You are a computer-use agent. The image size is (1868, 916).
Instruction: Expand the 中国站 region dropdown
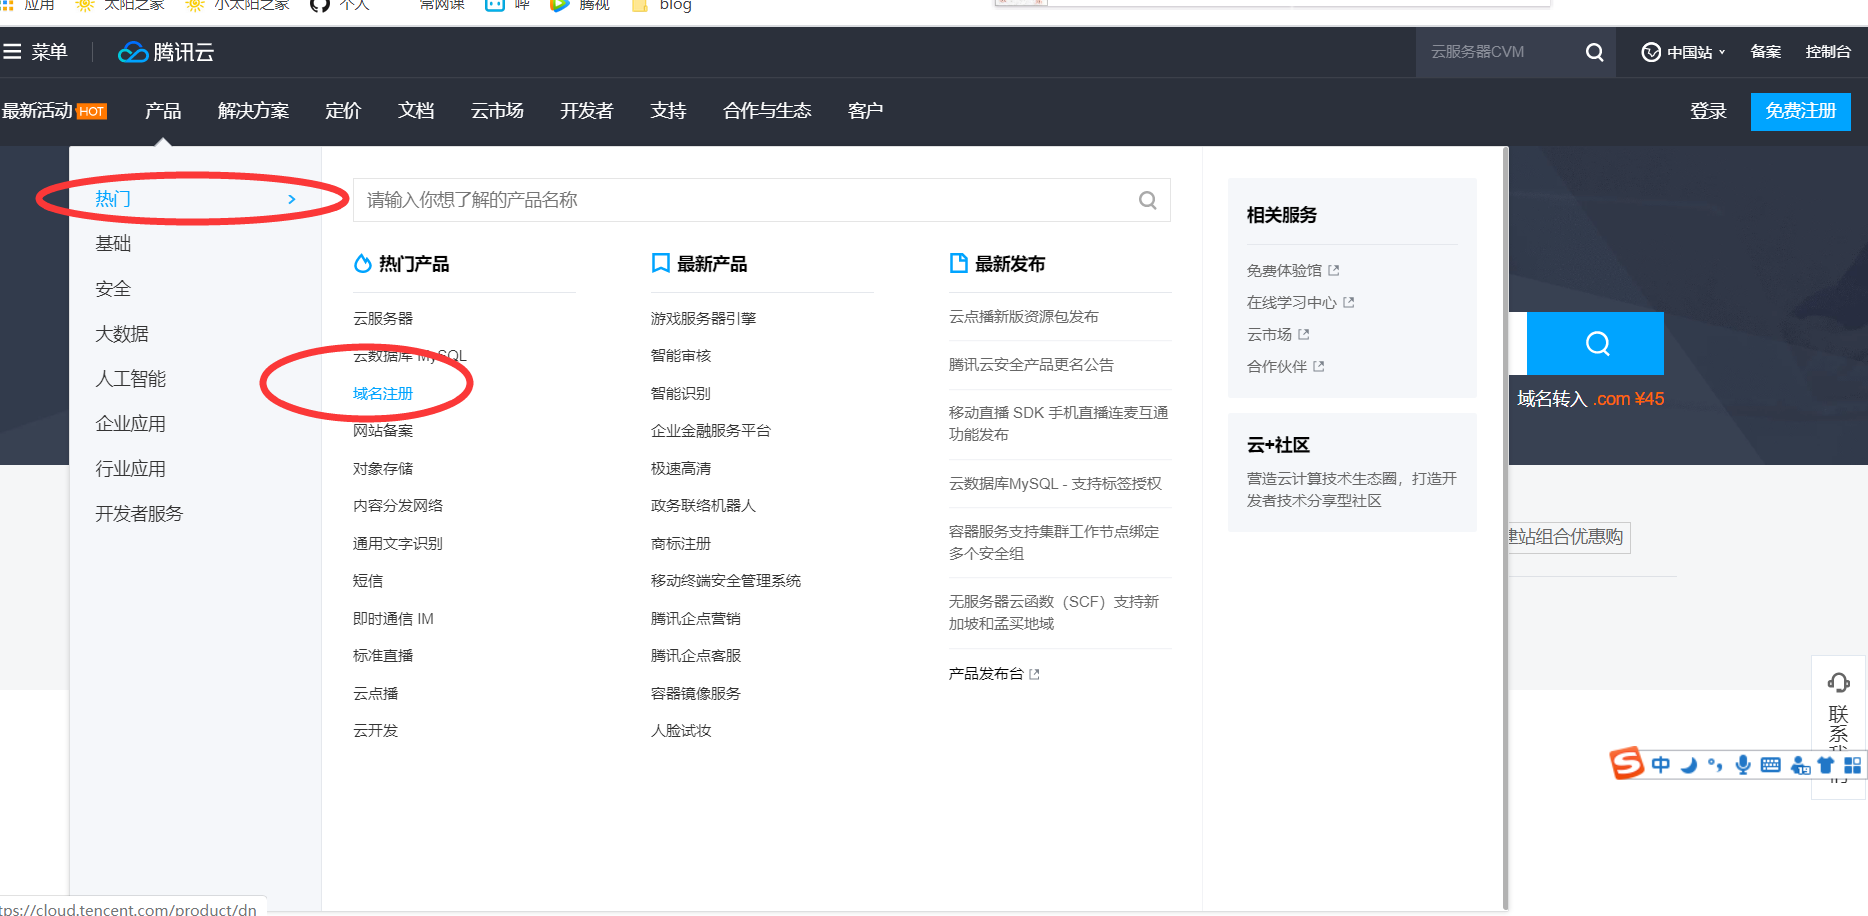tap(1684, 52)
